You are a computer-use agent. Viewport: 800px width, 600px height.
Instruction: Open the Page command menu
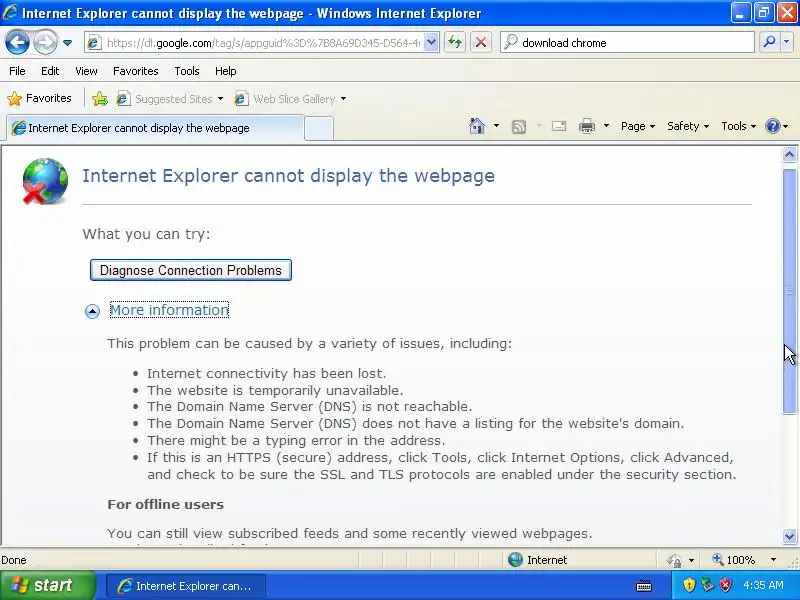[638, 126]
